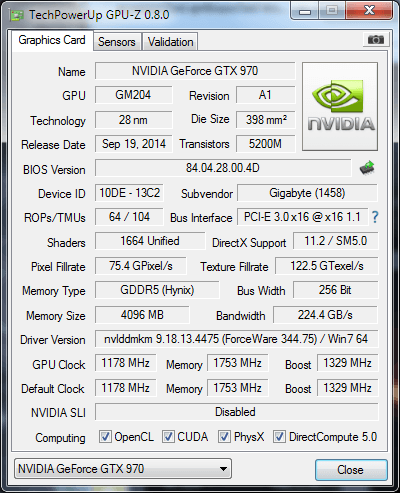Toggle the CUDA checkbox
Screen dimensions: 400x493
coord(168,436)
